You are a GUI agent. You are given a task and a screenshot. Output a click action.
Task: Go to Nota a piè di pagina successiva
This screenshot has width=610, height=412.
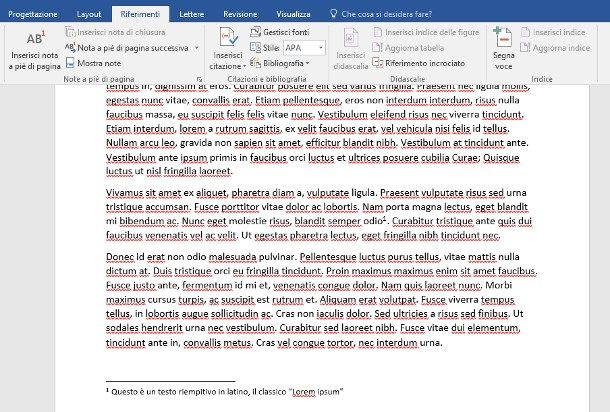point(132,48)
